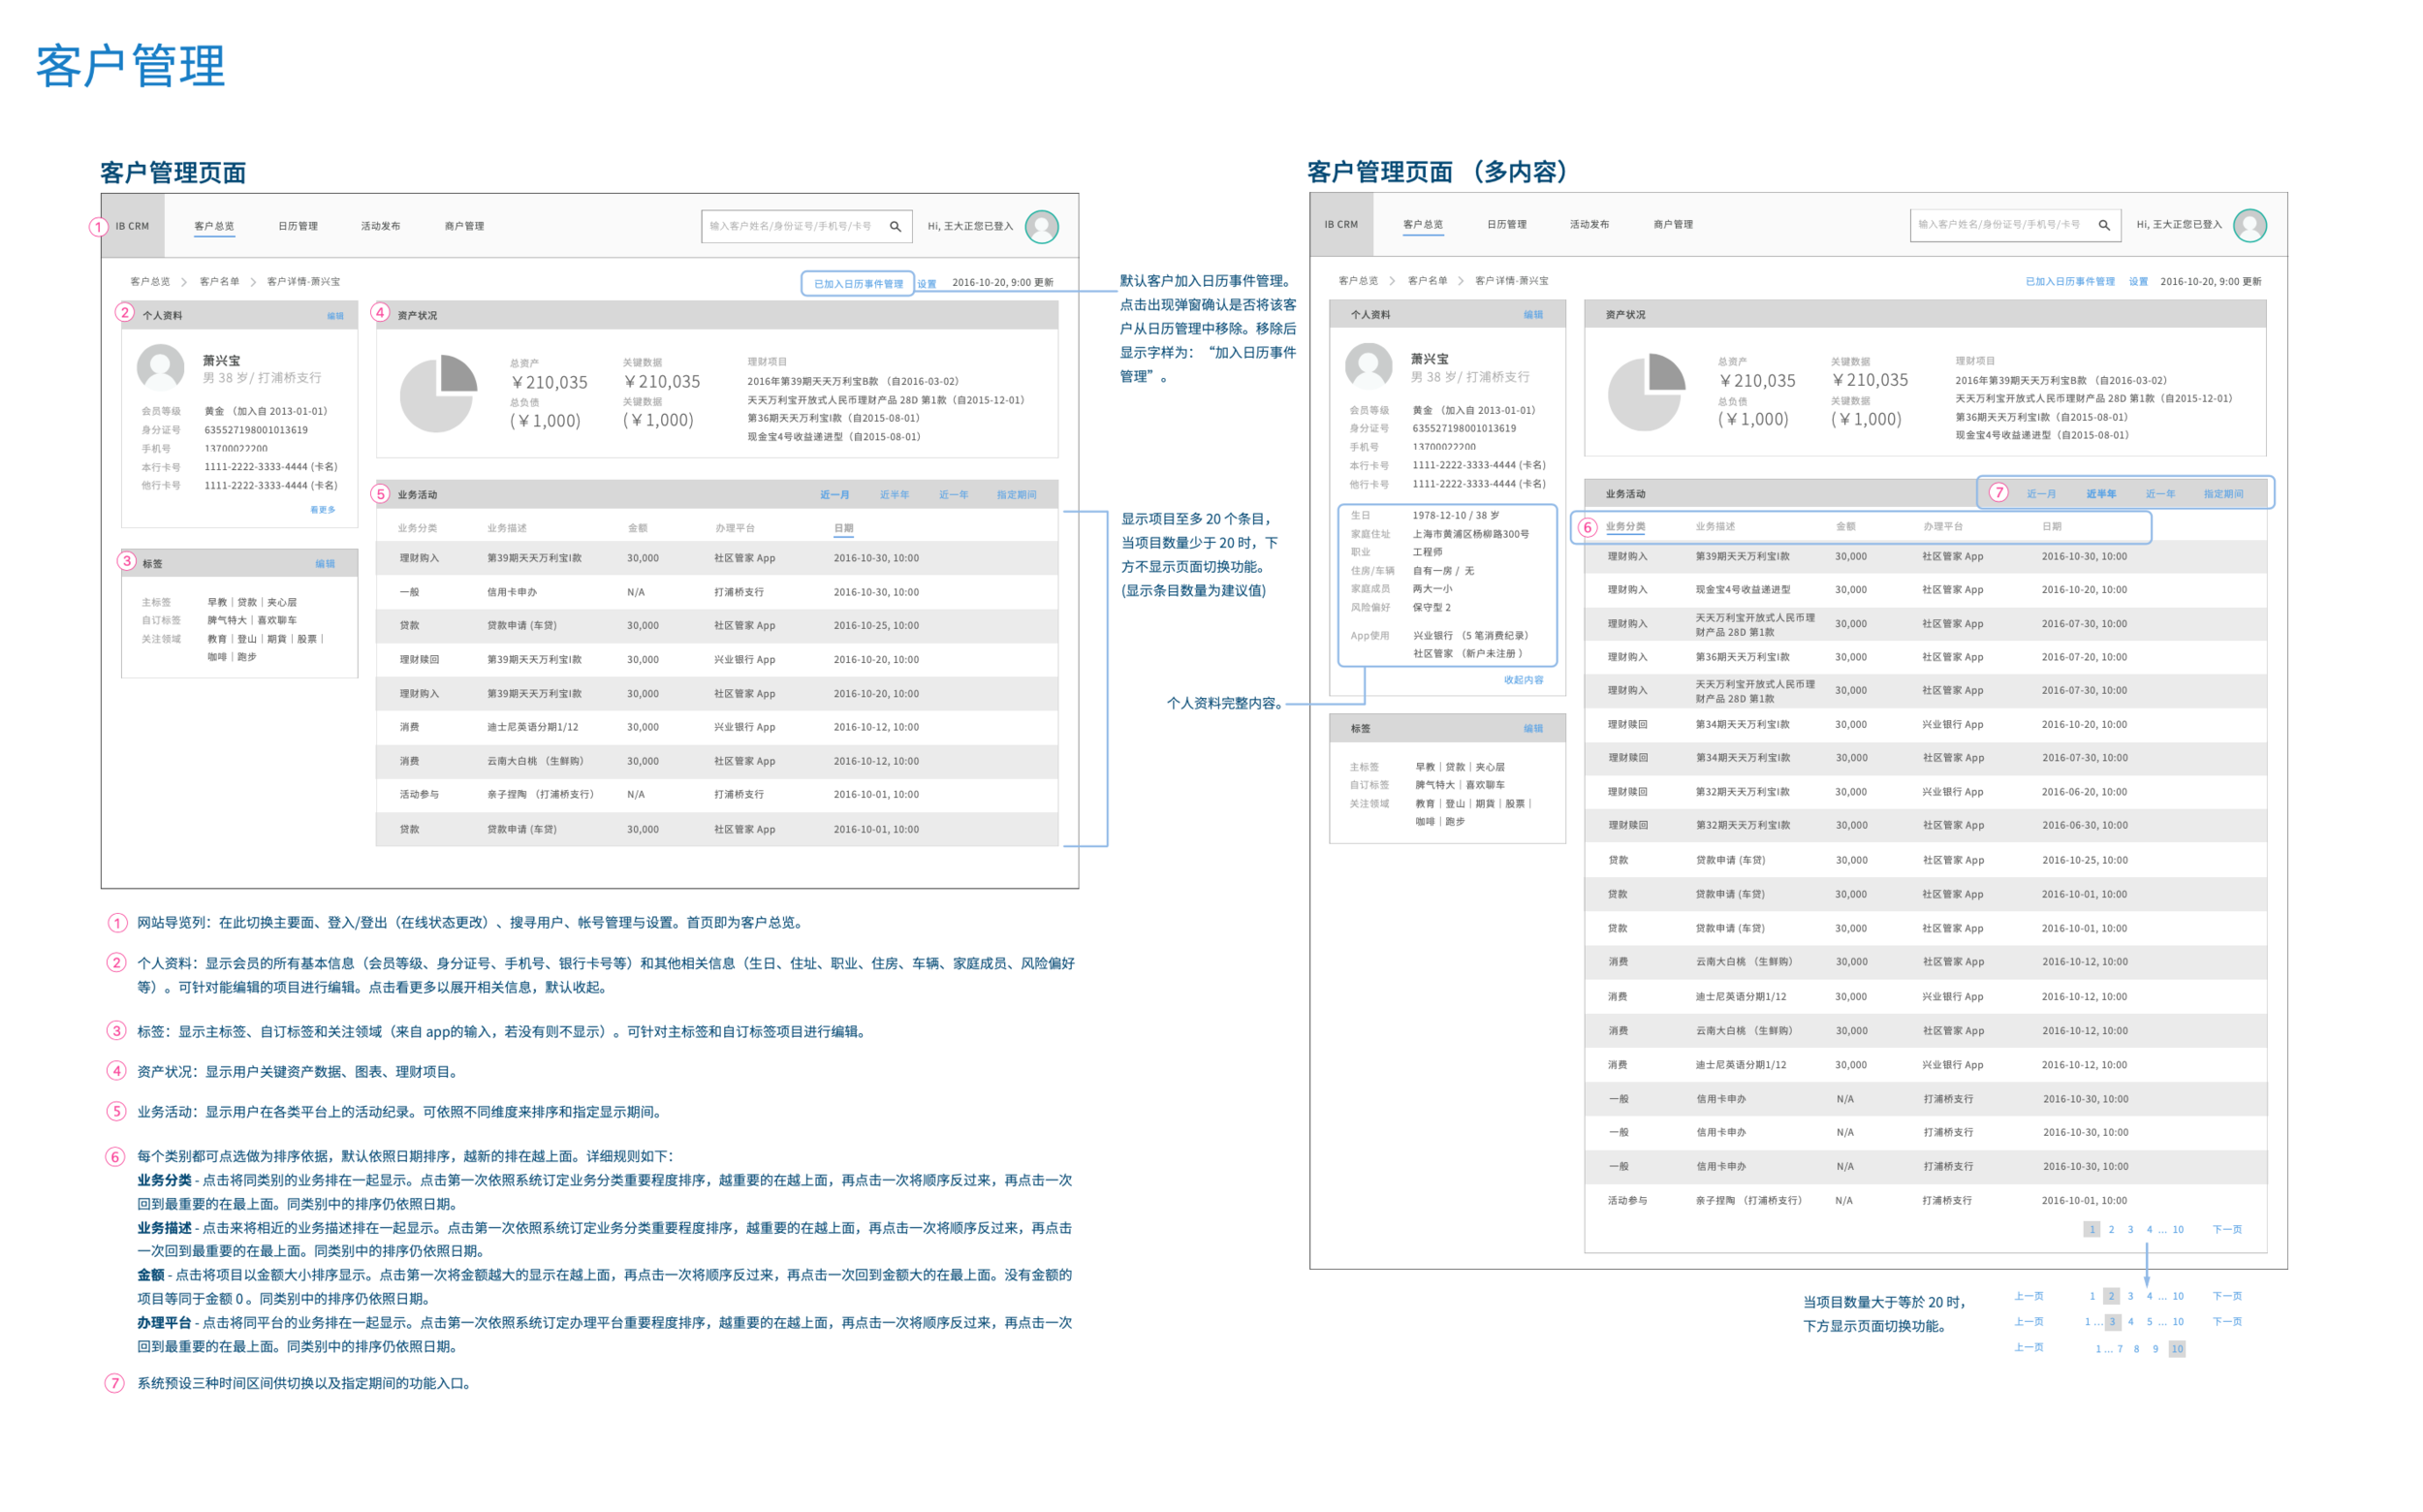Screen dimensions: 2423x1512
Task: Click the 迪士尼英语分期1/12 row in the first mockup
Action: [x=717, y=728]
